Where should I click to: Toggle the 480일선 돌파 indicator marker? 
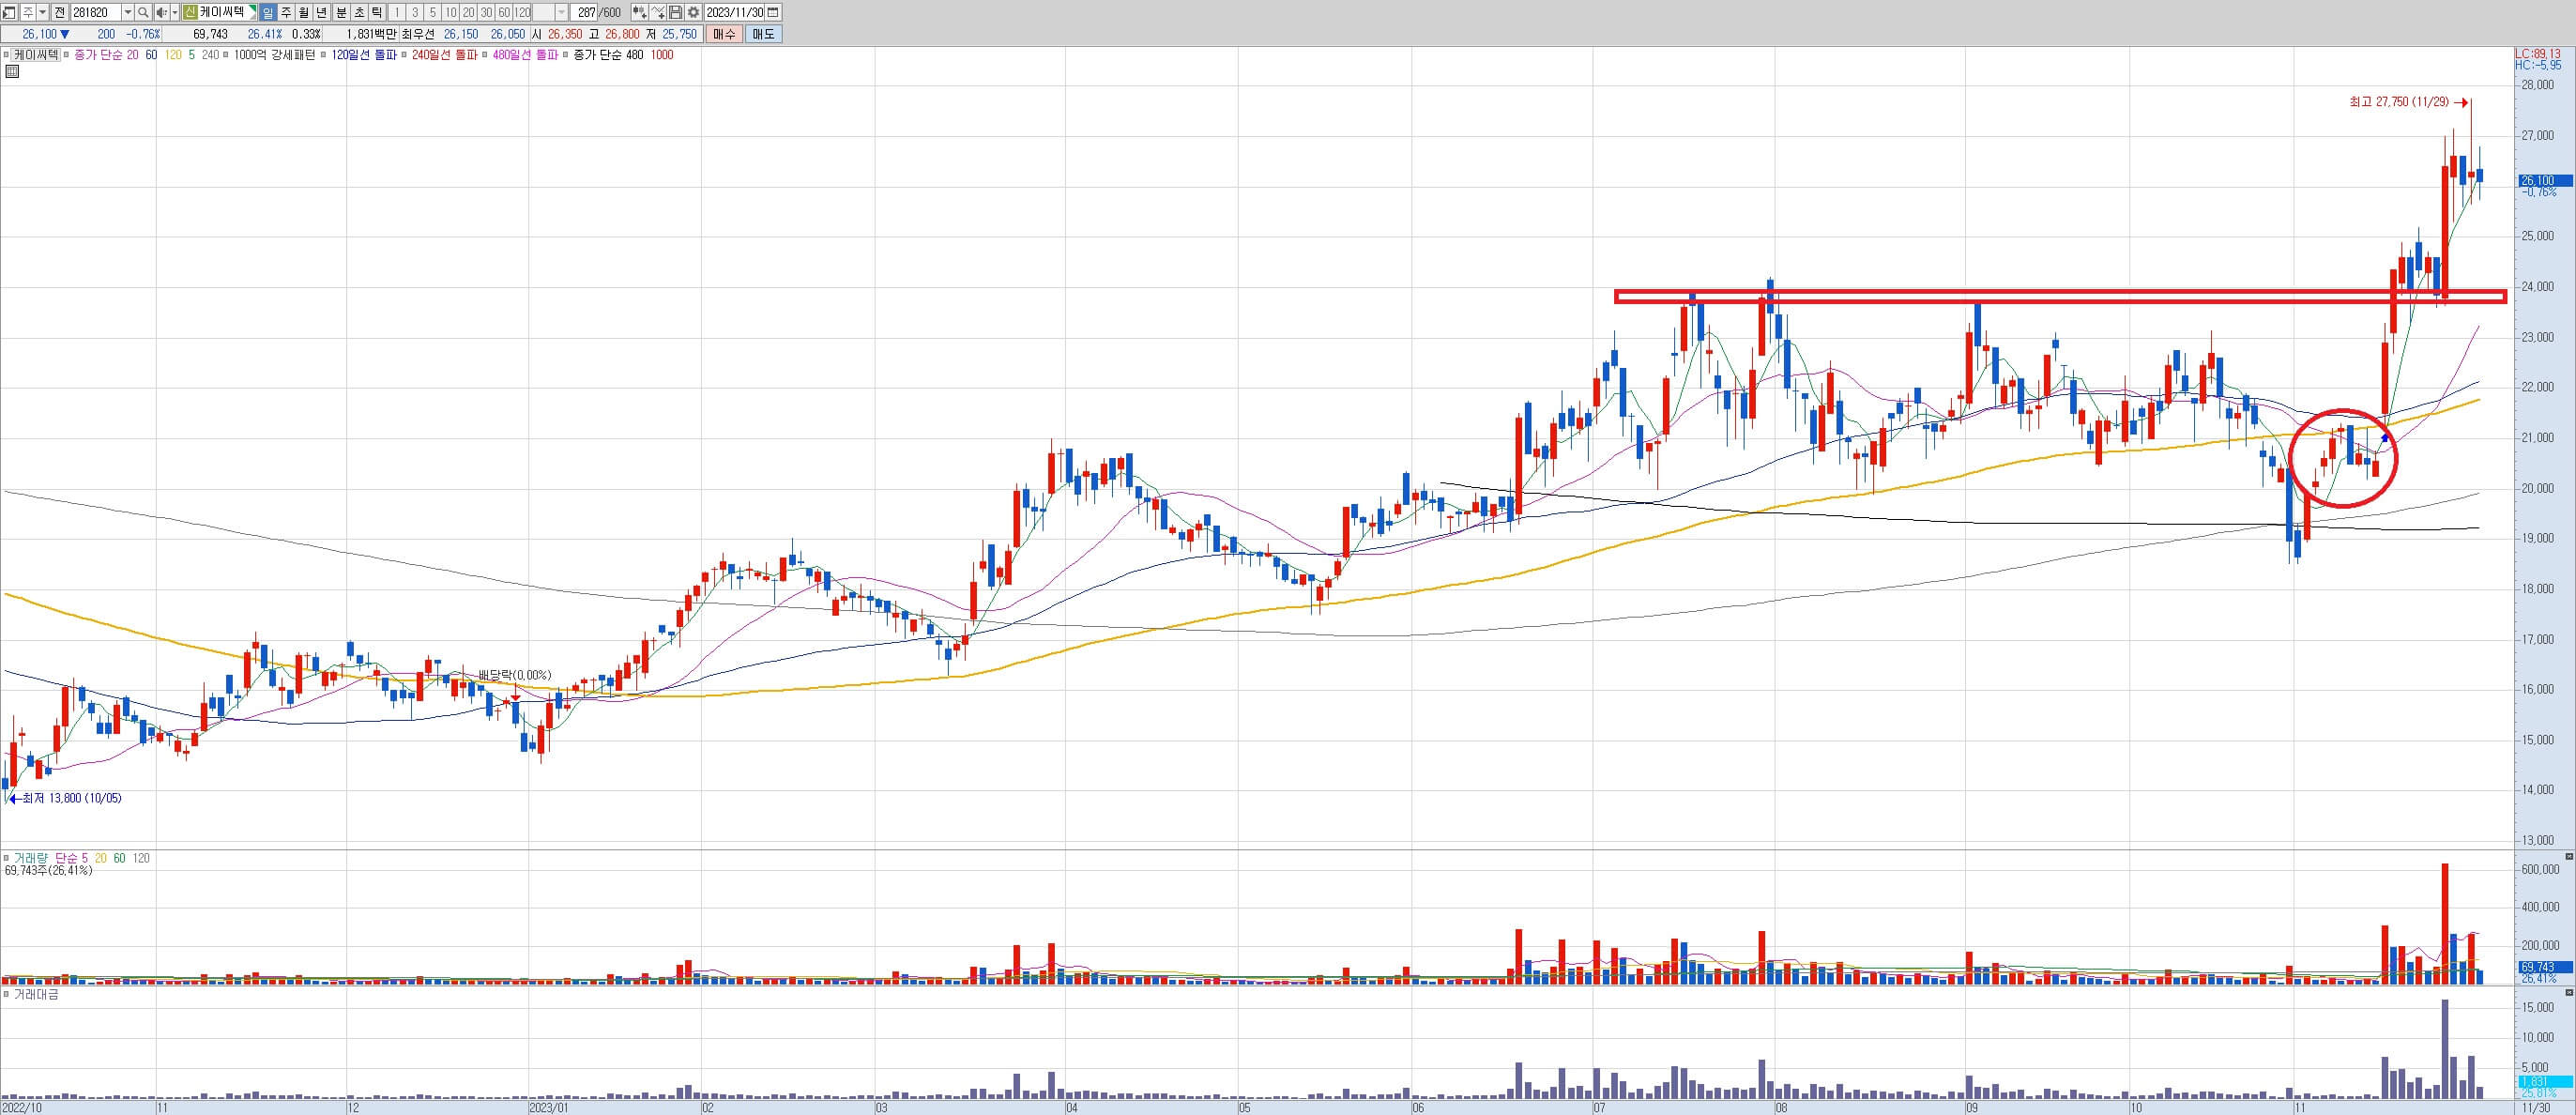[x=485, y=55]
